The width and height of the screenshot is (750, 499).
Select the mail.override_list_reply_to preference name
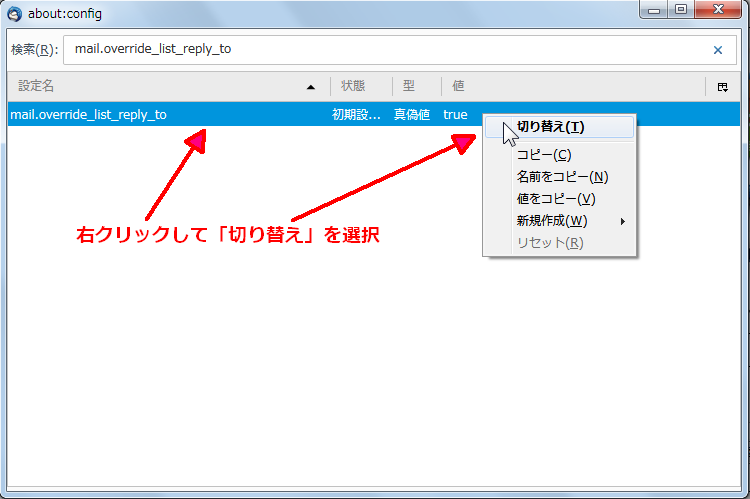tap(88, 115)
